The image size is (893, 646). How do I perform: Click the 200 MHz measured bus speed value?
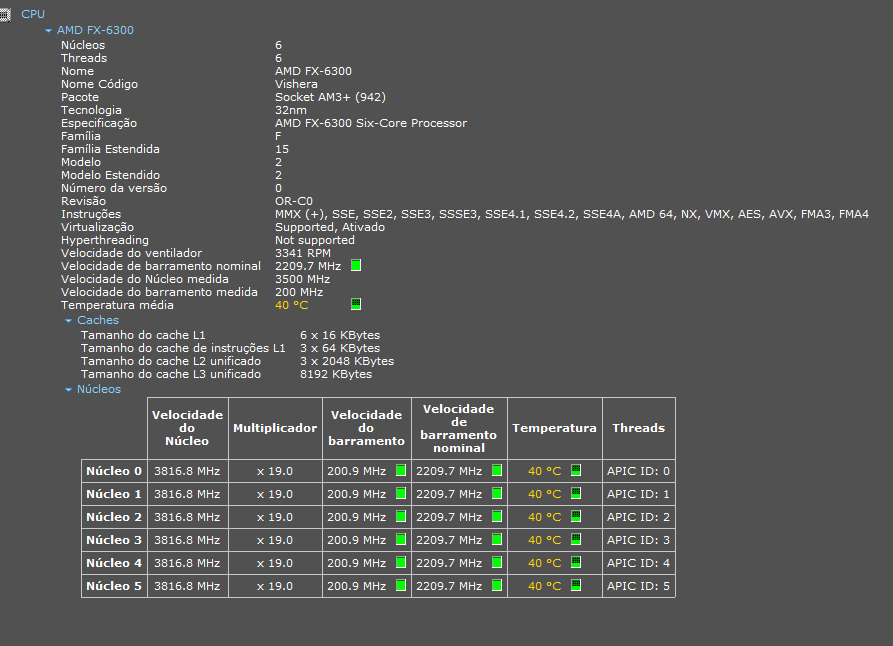click(x=299, y=293)
